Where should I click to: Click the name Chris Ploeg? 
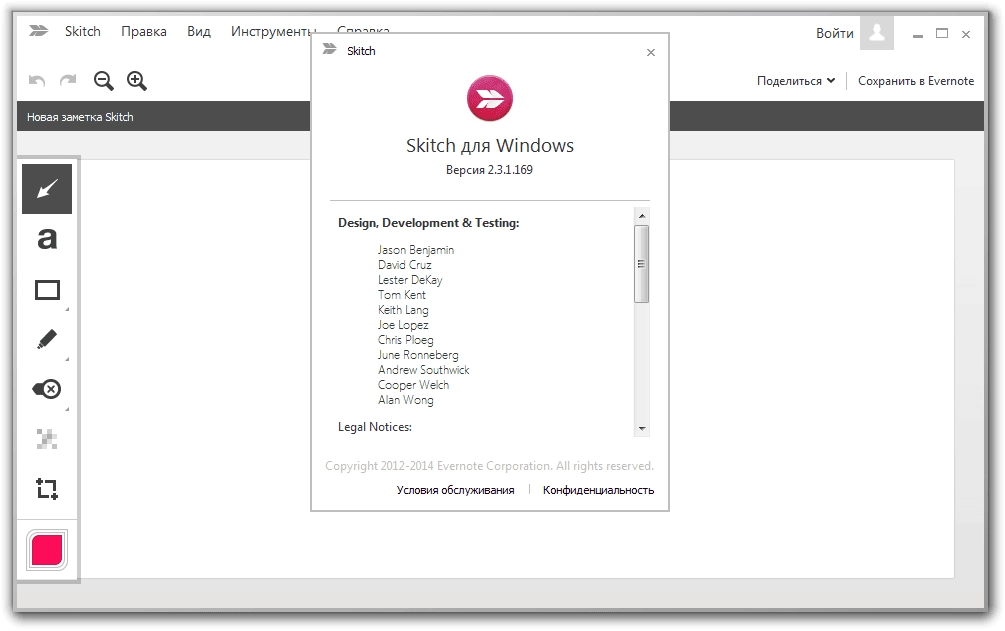406,340
